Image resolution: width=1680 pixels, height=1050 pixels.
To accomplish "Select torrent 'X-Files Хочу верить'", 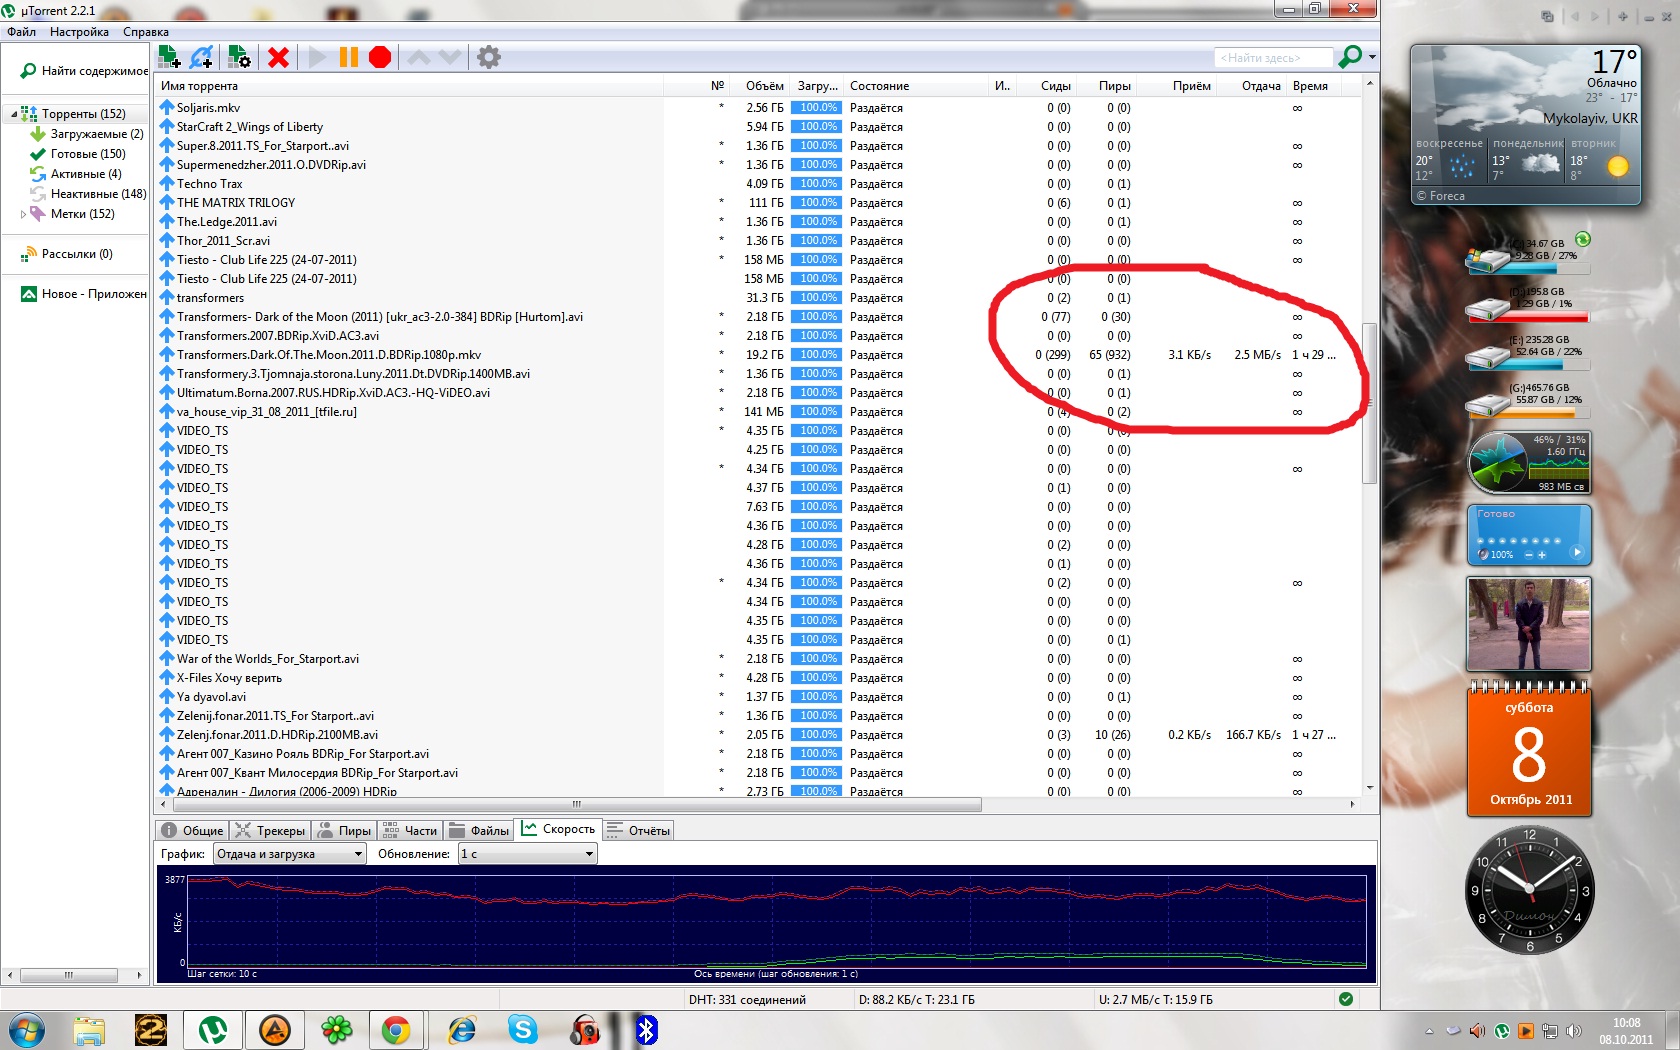I will coord(229,678).
